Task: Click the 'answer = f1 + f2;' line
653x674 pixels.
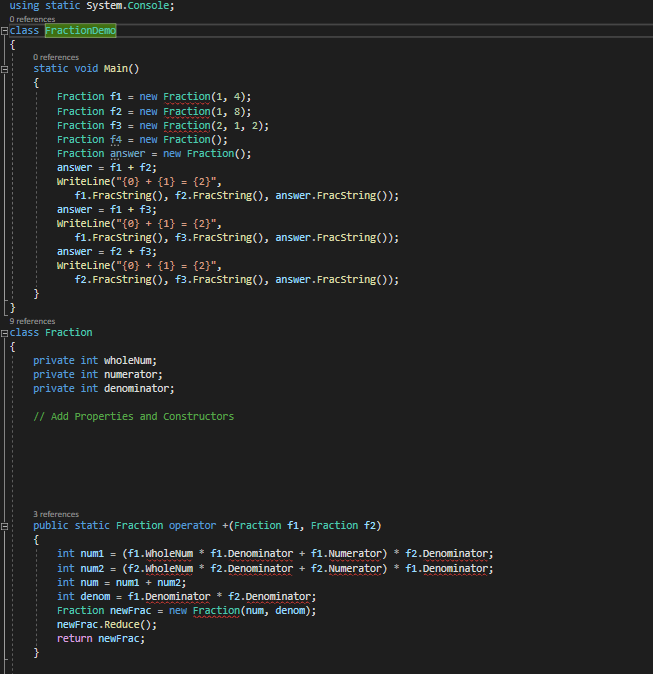Action: click(107, 168)
